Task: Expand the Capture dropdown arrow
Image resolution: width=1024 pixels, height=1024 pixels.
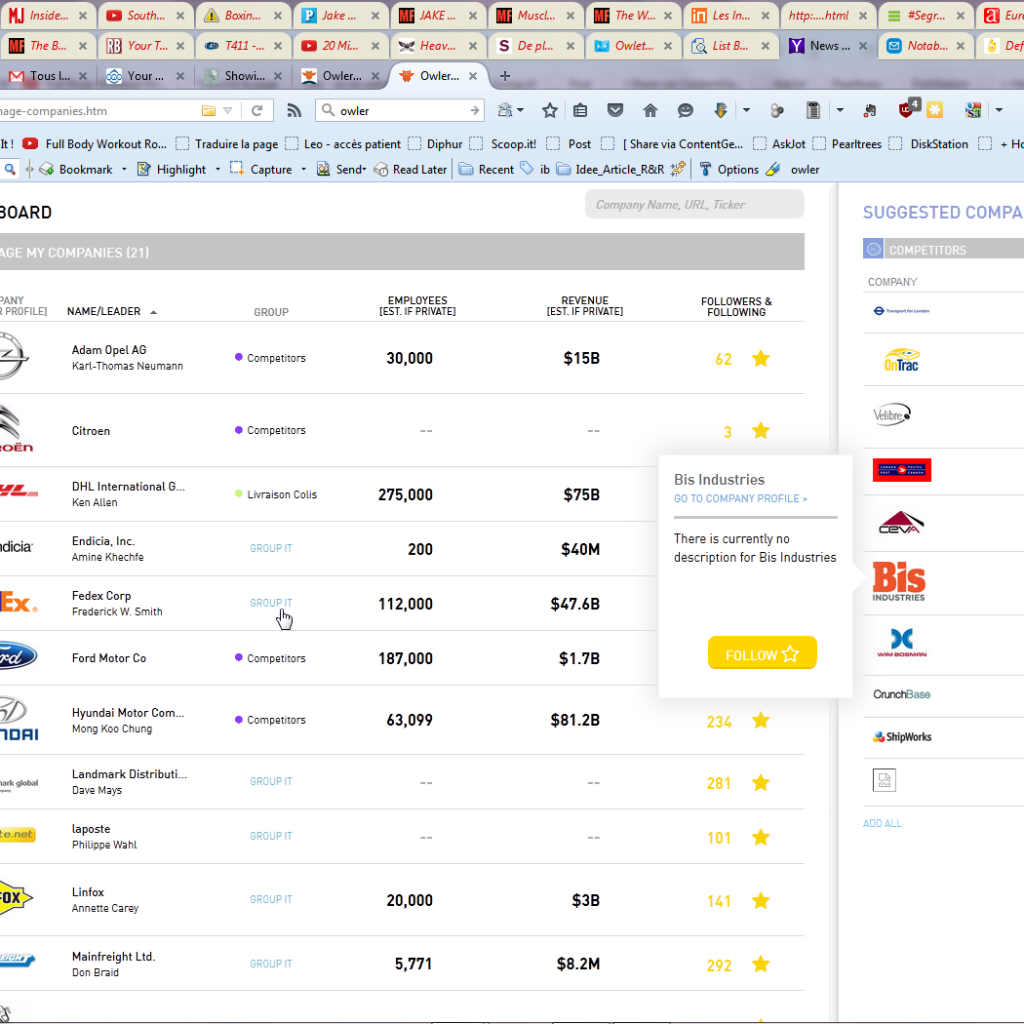Action: (304, 169)
